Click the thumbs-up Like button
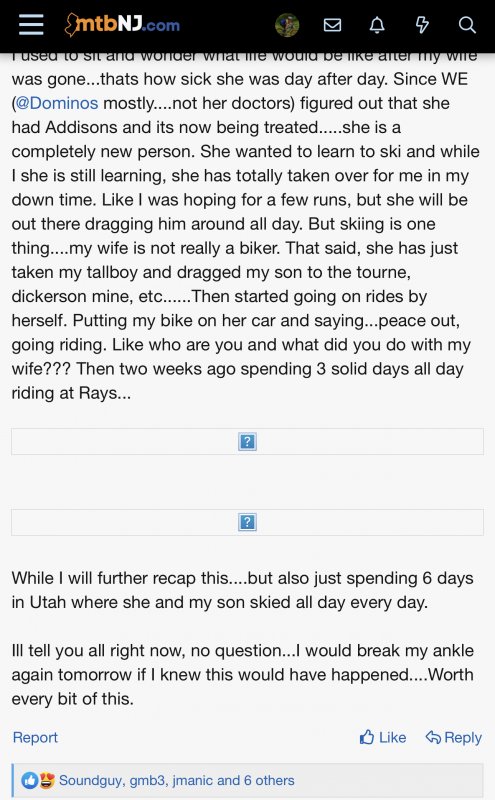495x800 pixels. point(383,737)
